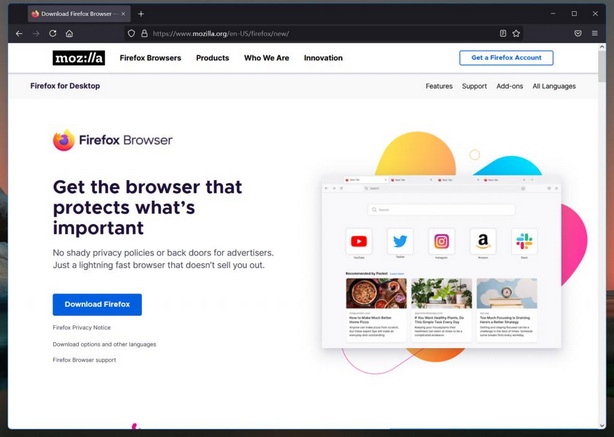Click the Mozilla logo
This screenshot has height=437, width=614.
tap(78, 58)
